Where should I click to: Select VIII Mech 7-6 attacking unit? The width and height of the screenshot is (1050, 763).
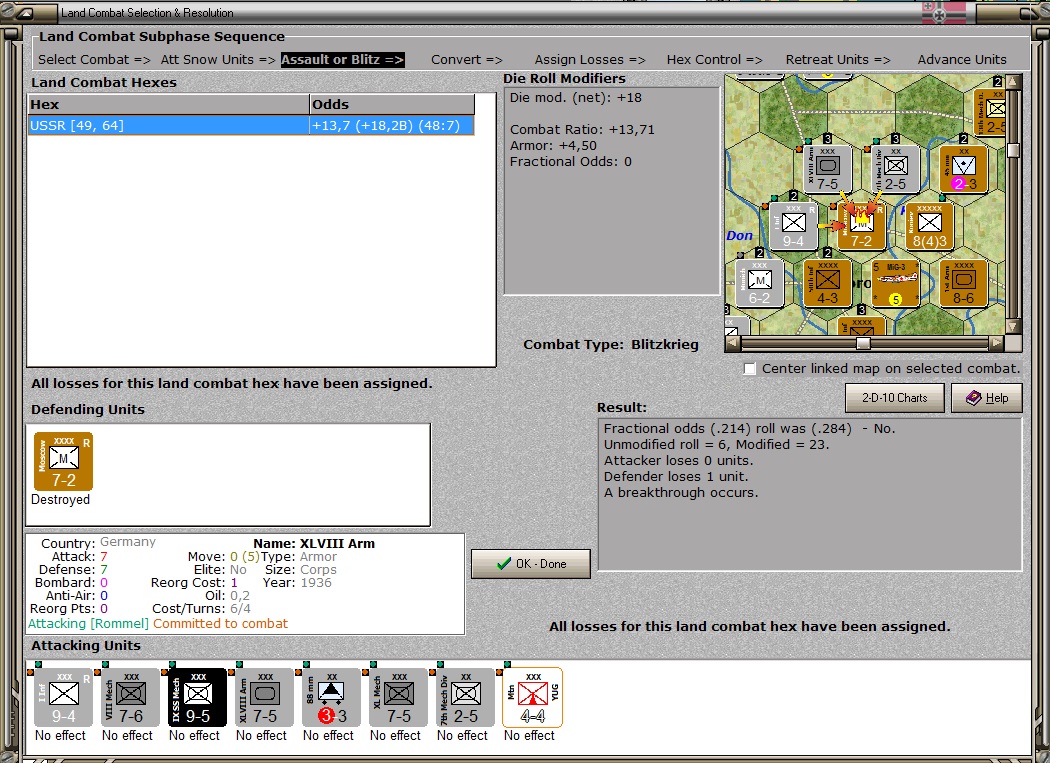(131, 697)
